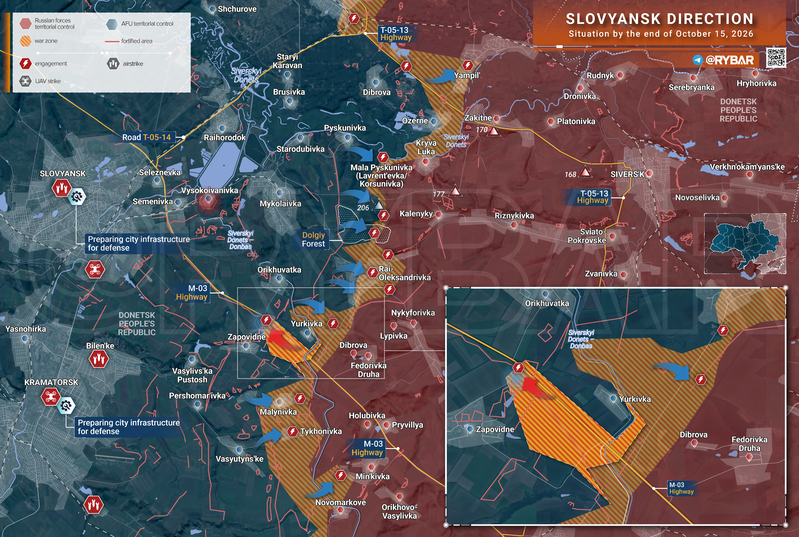Click the Mykolaivka label
799x537 pixels.
(x=280, y=204)
